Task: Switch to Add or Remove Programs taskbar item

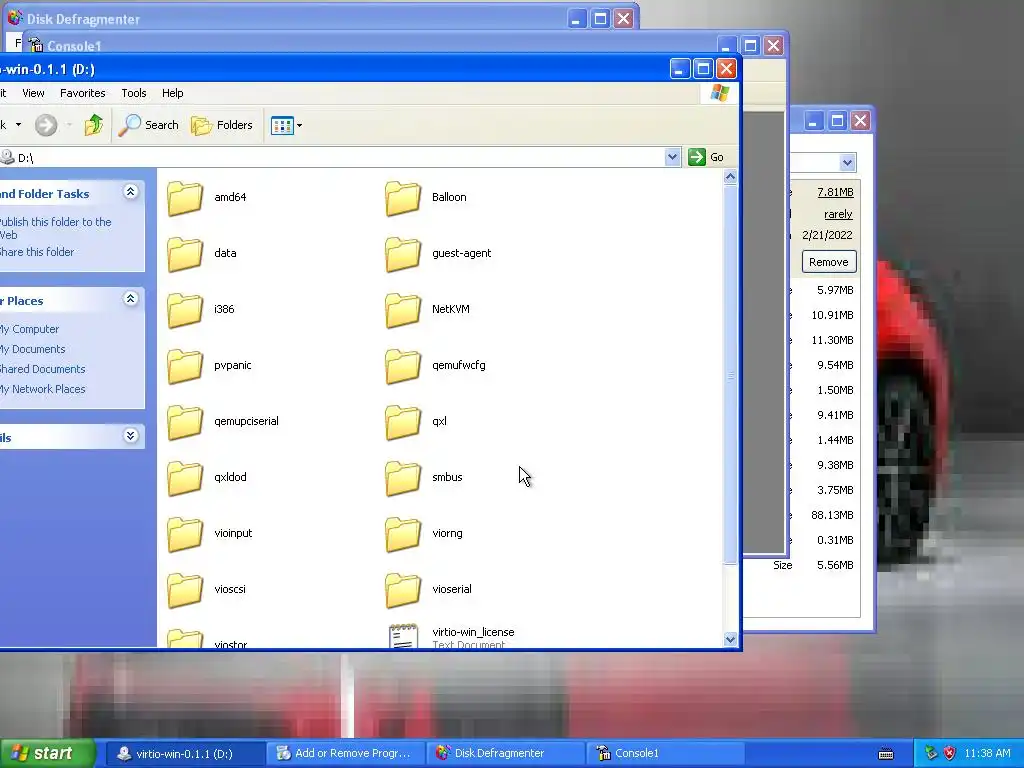Action: (345, 754)
